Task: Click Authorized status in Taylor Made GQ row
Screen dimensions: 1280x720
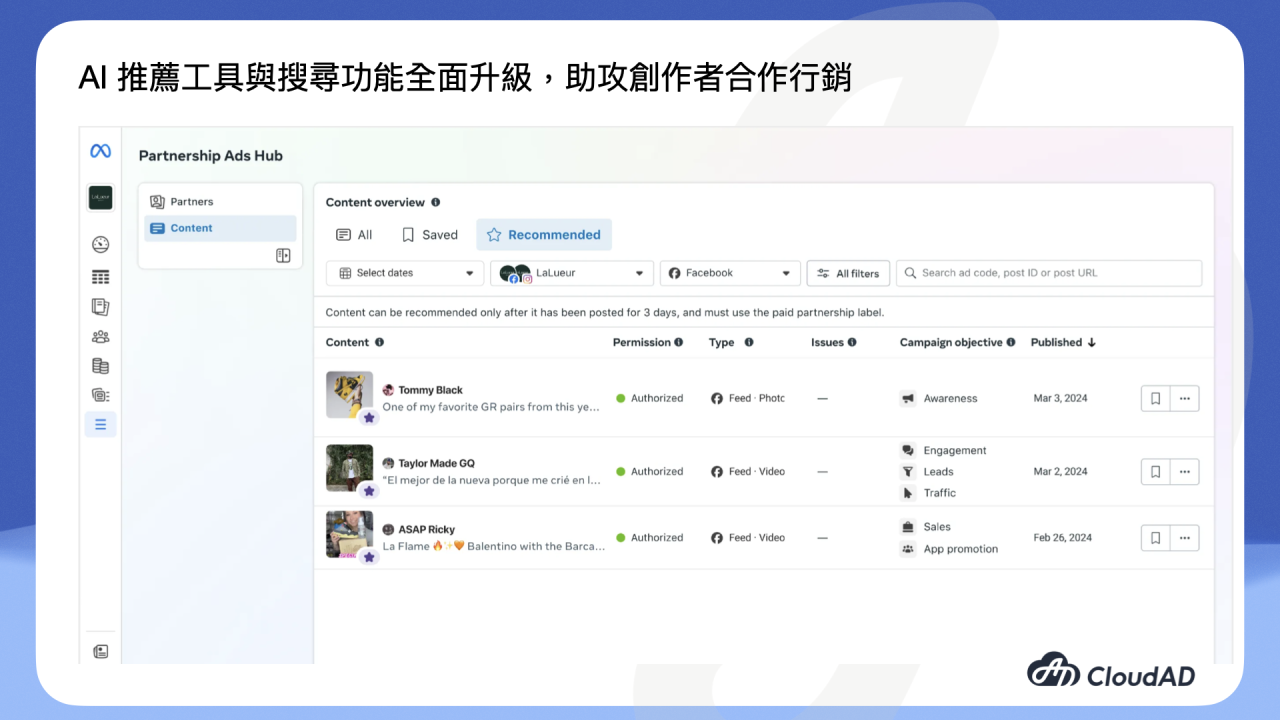Action: tap(650, 471)
